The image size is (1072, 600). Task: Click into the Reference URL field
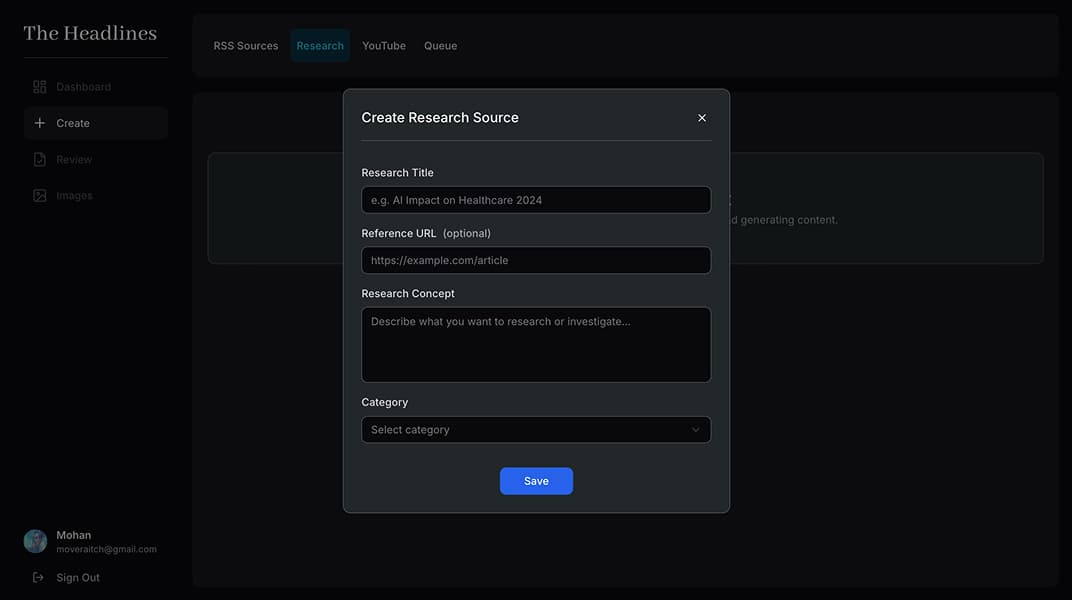[535, 260]
